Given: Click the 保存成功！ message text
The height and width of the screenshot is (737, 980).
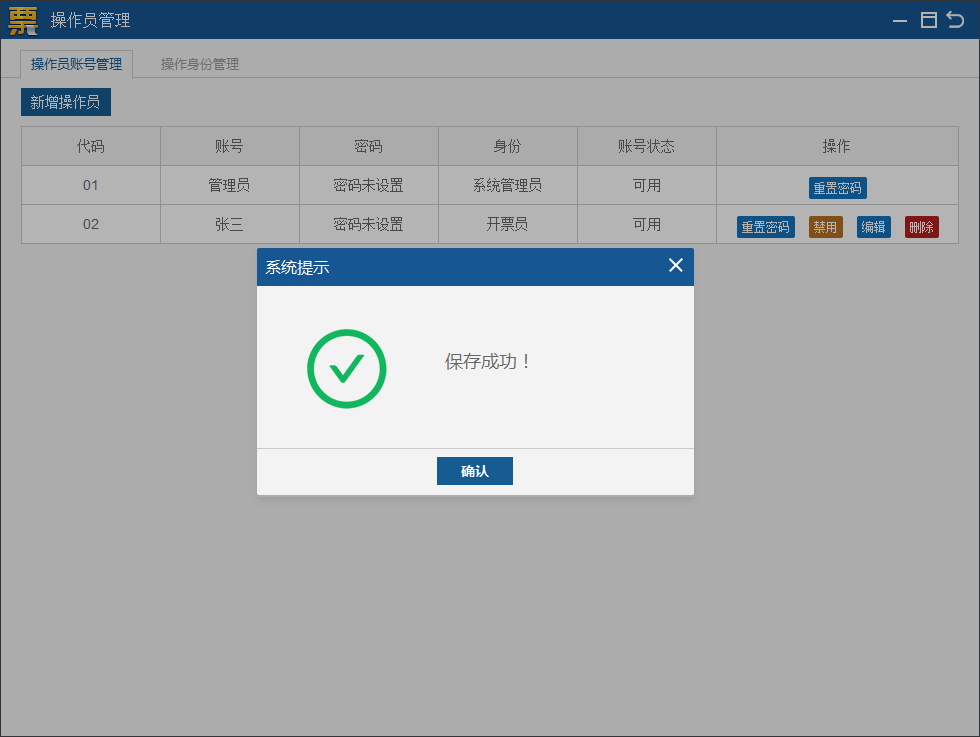Looking at the screenshot, I should [488, 361].
